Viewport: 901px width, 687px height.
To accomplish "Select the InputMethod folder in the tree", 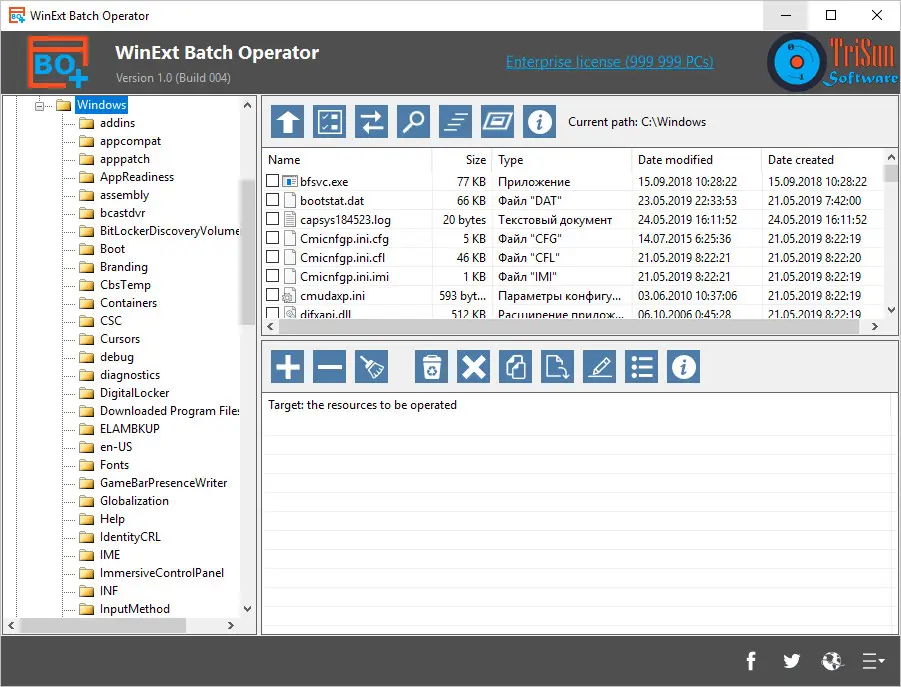I will 134,609.
